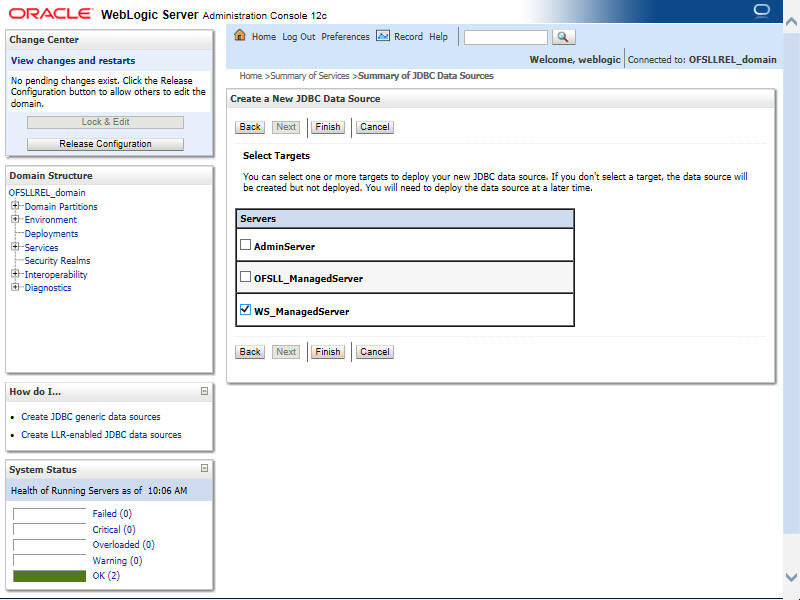
Task: Minimize the System Status panel
Action: click(x=204, y=468)
